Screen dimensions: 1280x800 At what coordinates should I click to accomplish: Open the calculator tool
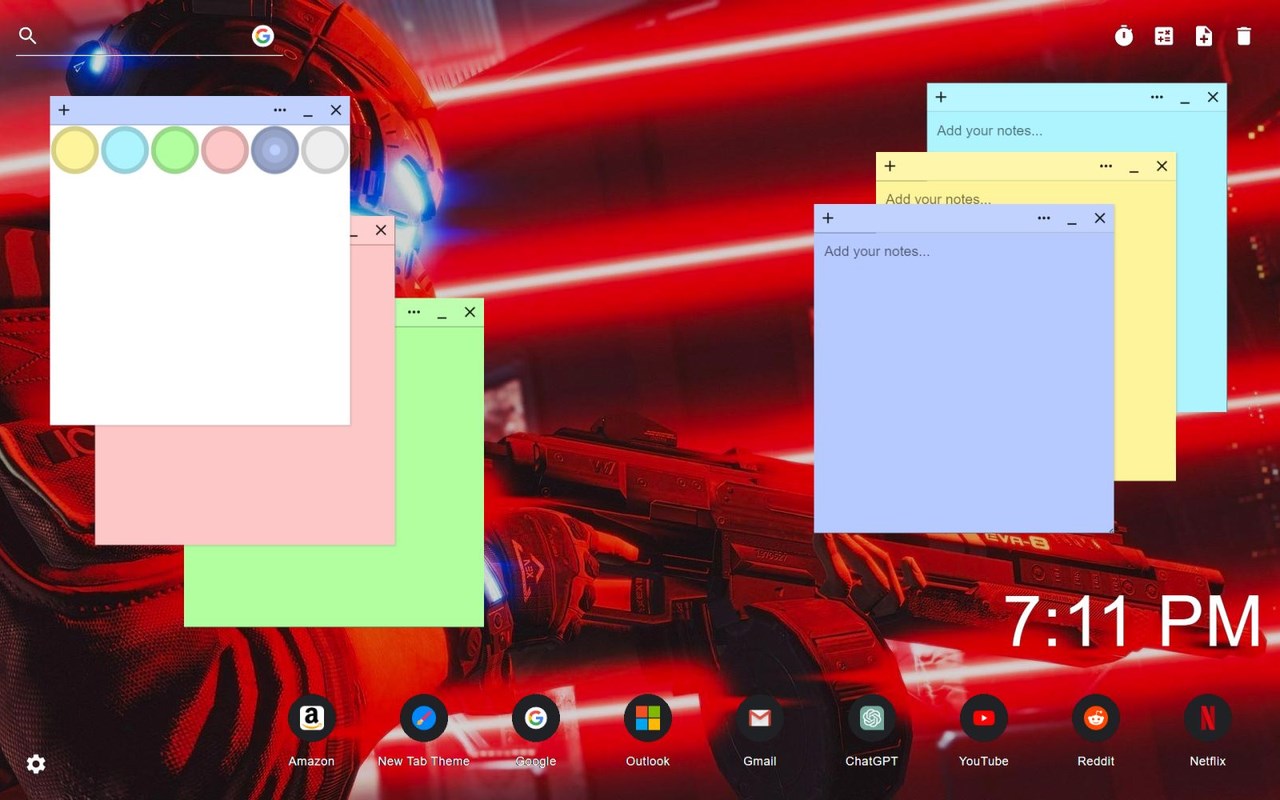pyautogui.click(x=1164, y=36)
